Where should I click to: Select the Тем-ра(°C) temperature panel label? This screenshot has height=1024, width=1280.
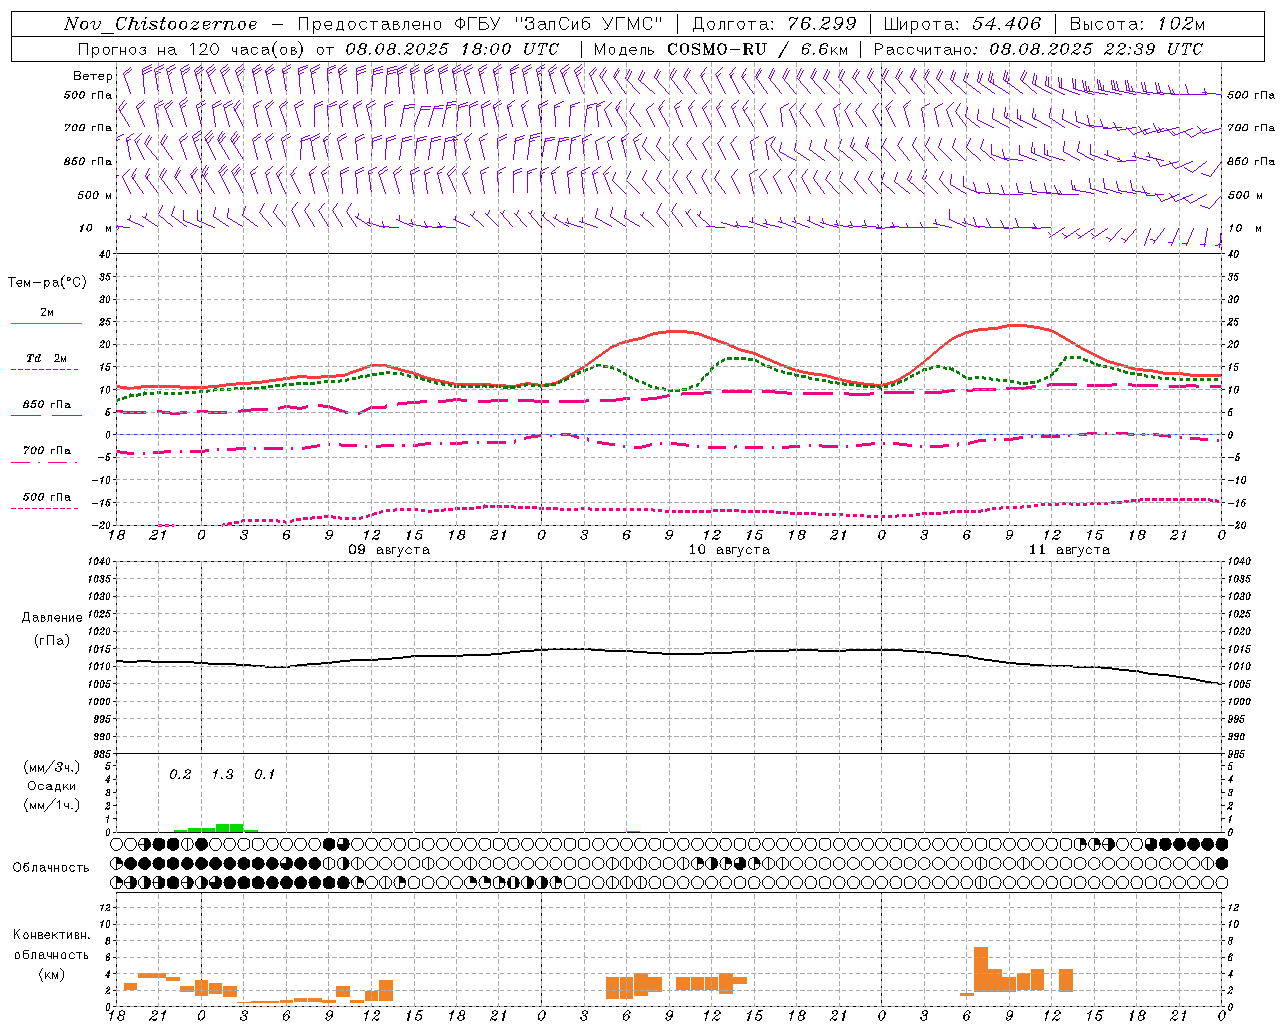47,282
